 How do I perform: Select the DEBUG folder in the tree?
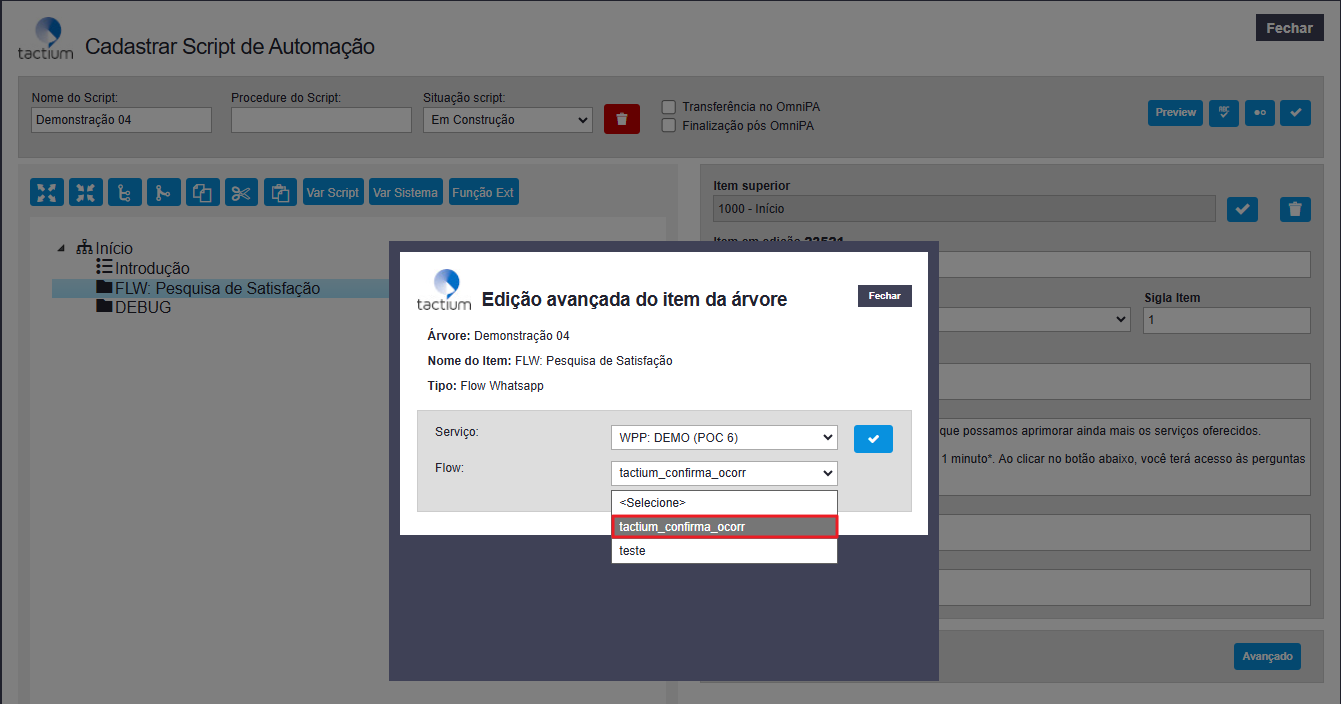tap(142, 308)
